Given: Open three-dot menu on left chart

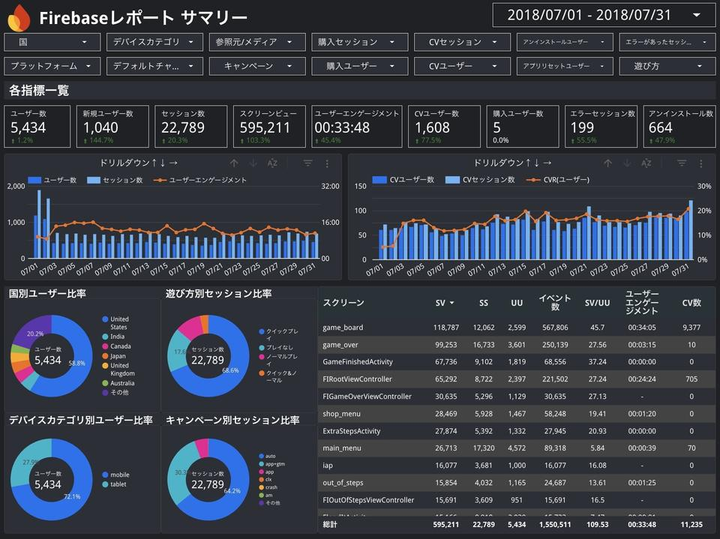Looking at the screenshot, I should click(x=327, y=163).
